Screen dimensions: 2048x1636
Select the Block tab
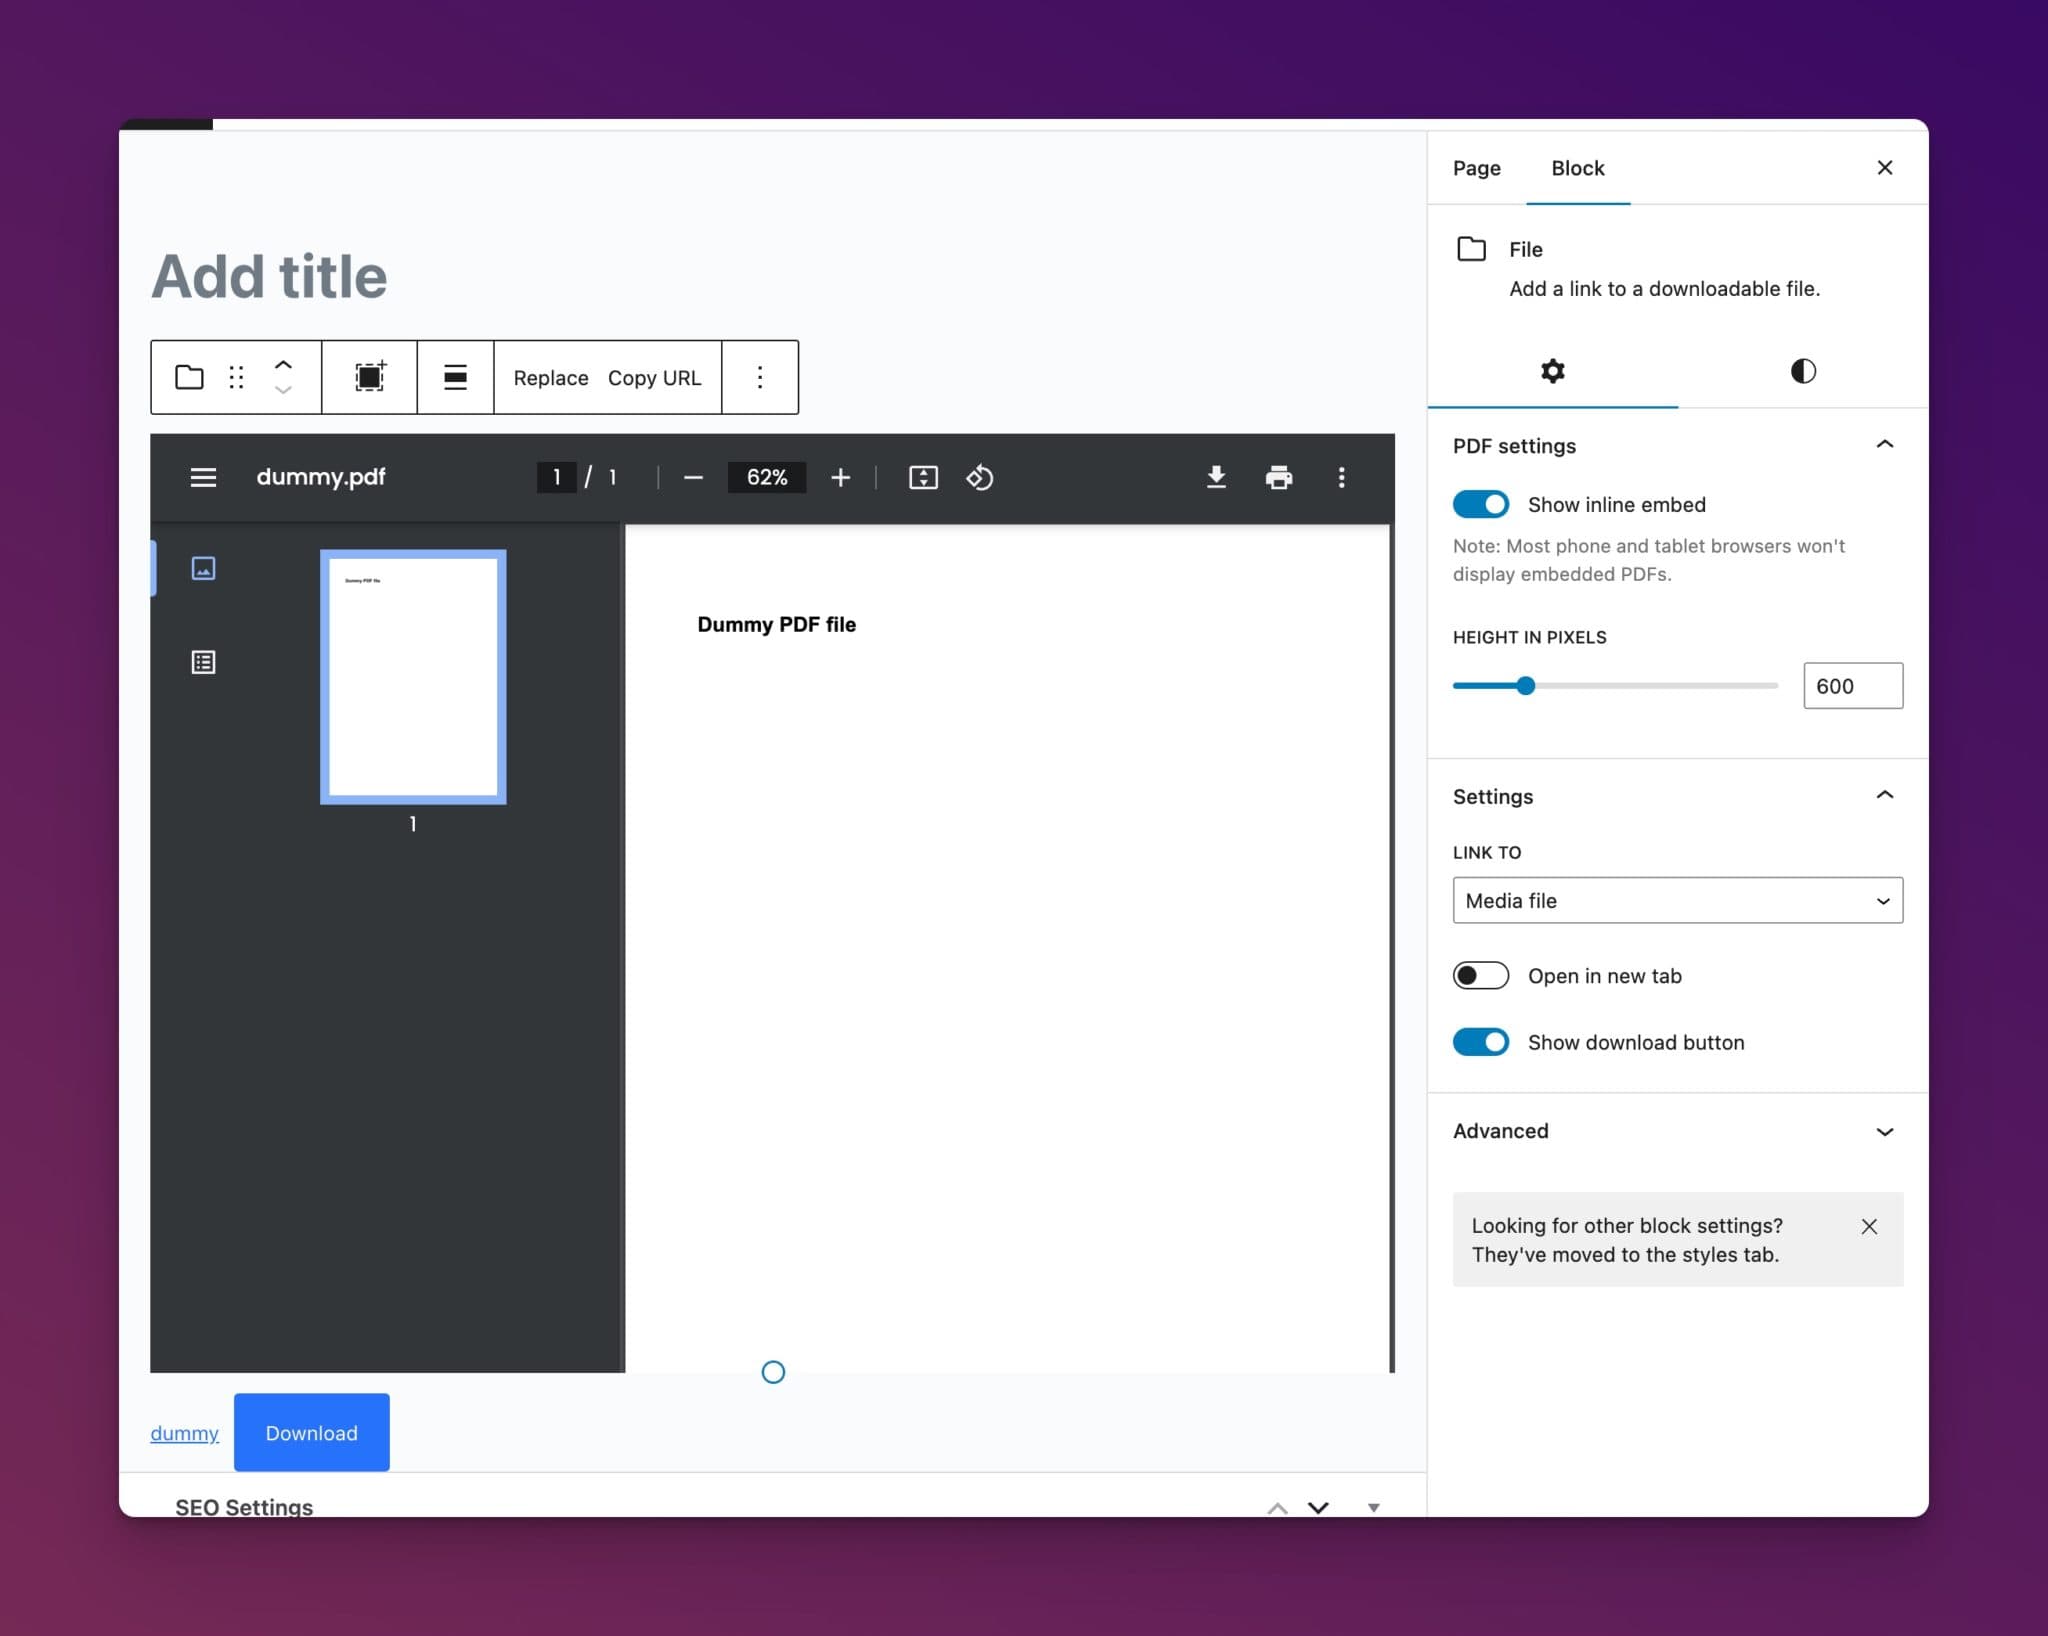pyautogui.click(x=1576, y=168)
